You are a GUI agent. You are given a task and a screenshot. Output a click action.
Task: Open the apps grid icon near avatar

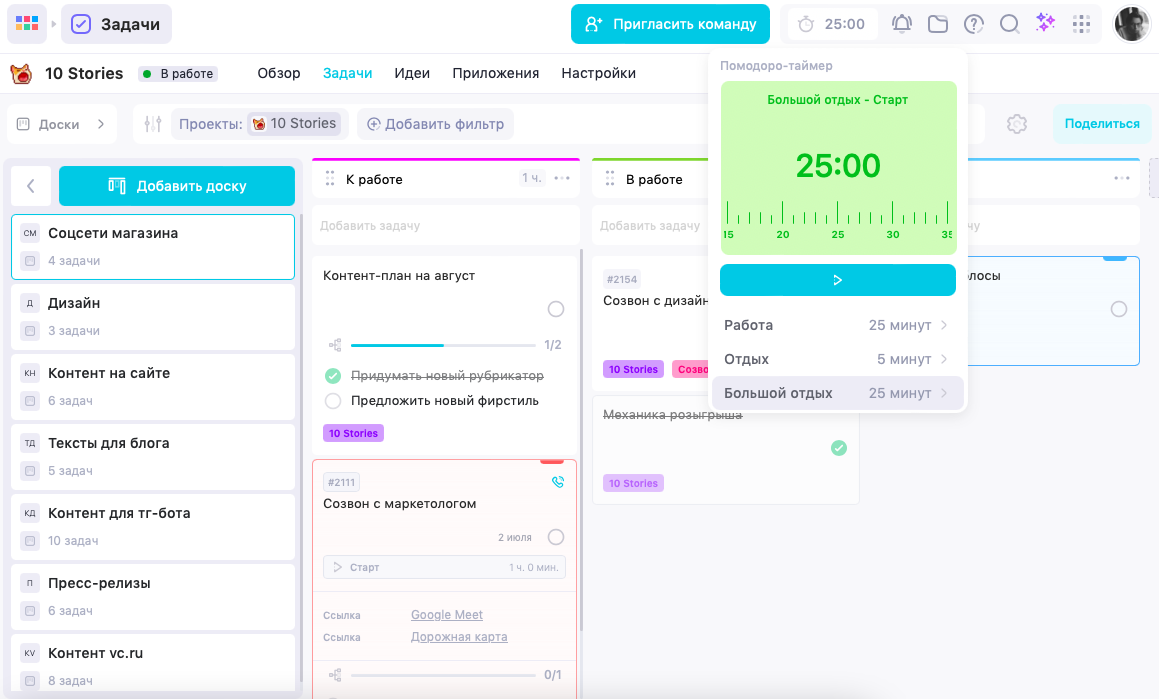click(1081, 24)
